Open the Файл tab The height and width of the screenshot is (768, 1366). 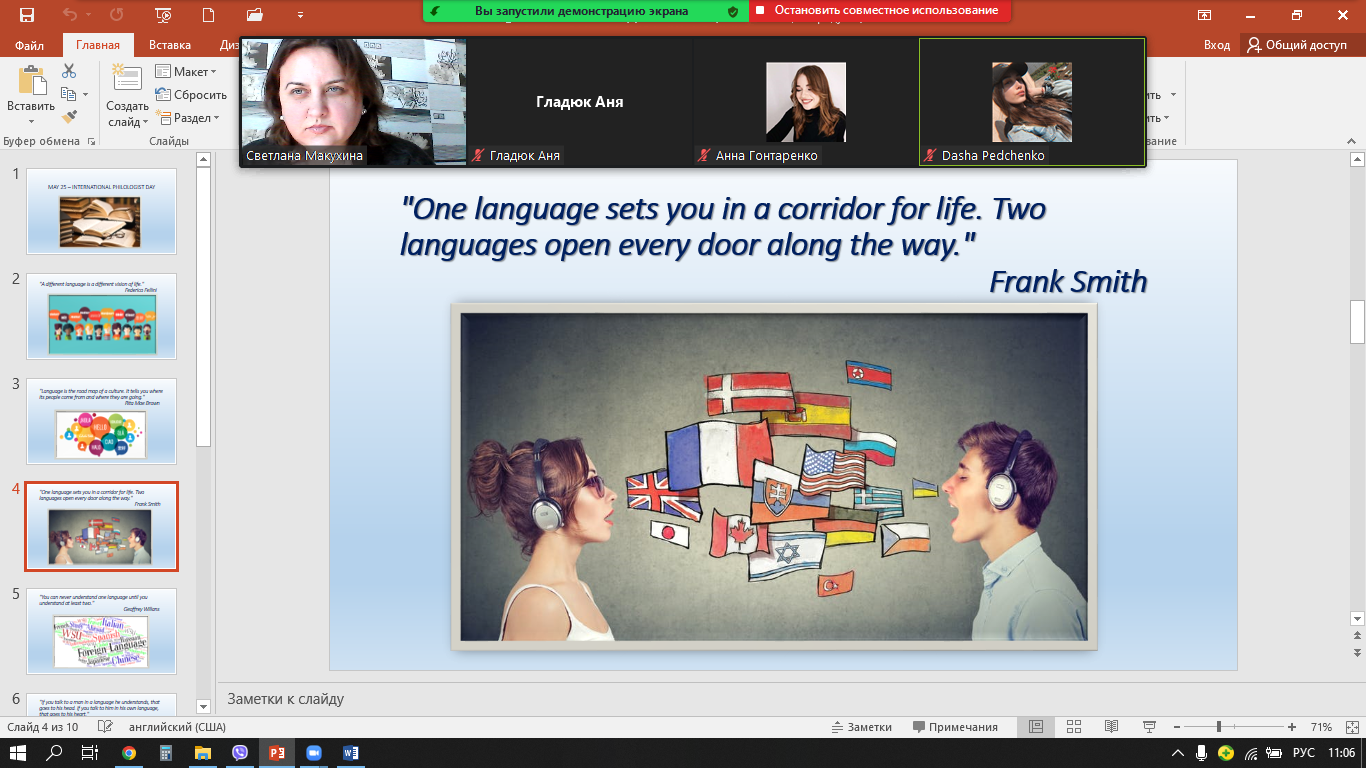(30, 45)
